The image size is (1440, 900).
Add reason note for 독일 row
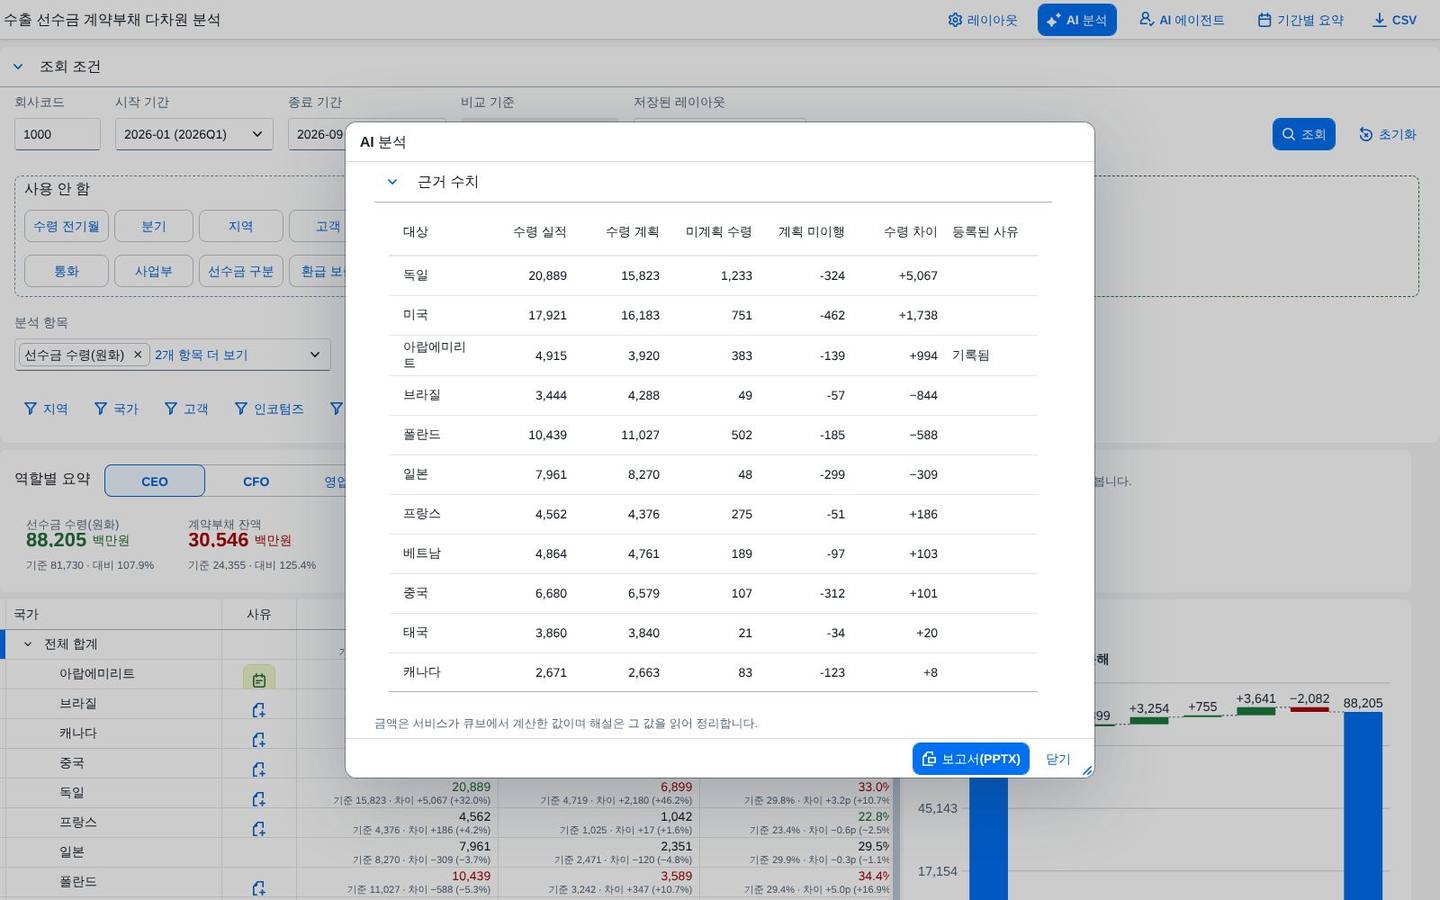pos(259,799)
